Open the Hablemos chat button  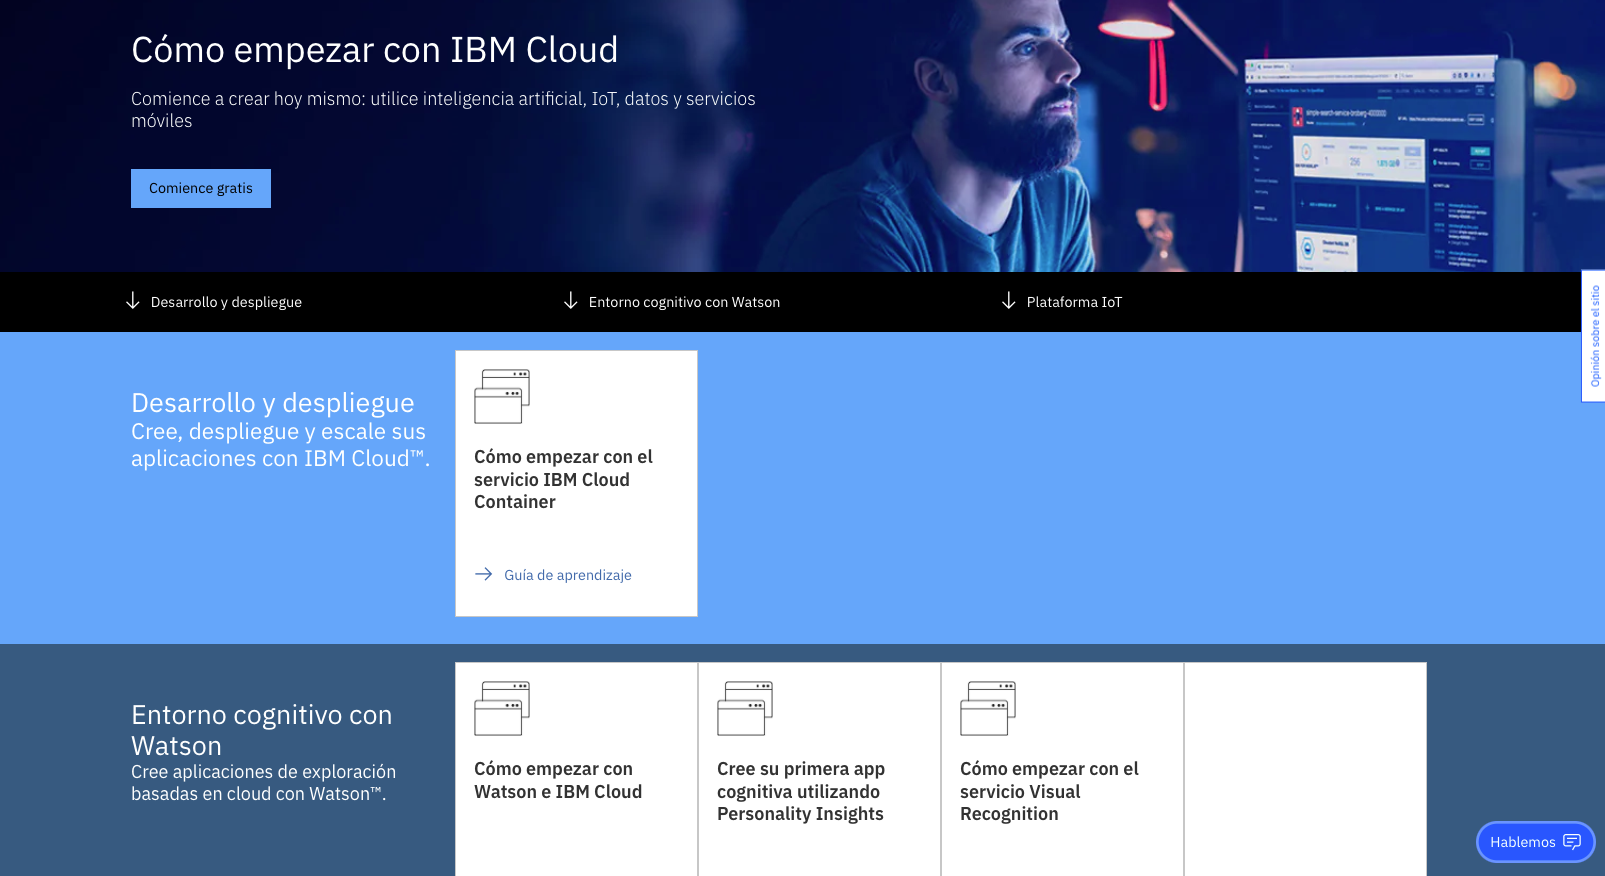click(x=1535, y=842)
